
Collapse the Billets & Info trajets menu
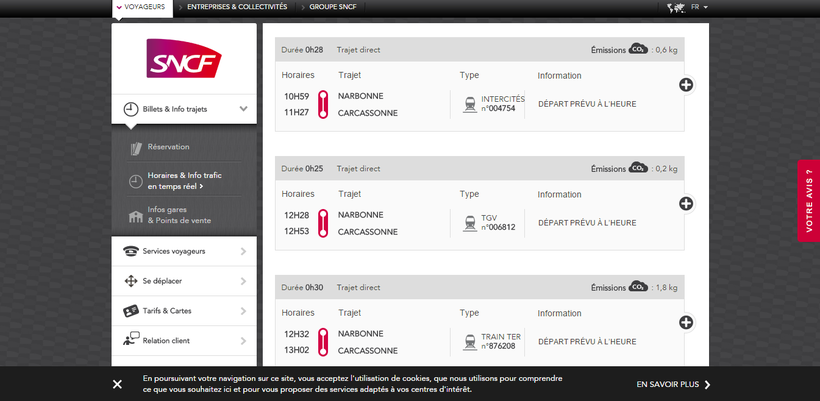point(243,109)
